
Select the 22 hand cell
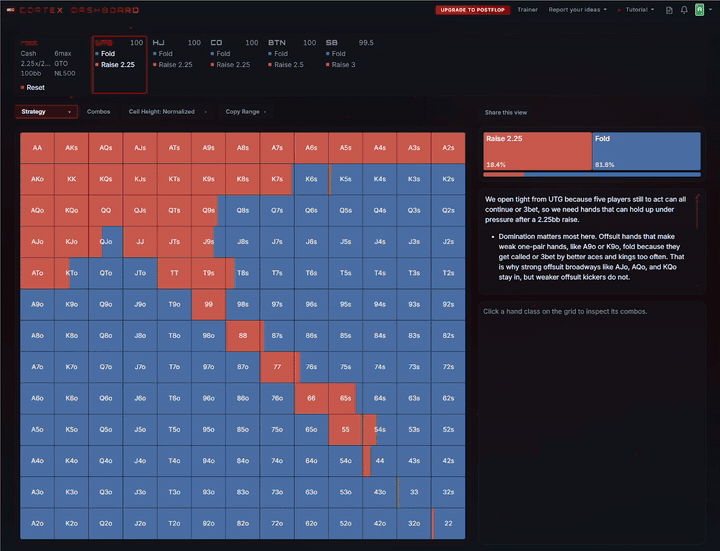448,523
